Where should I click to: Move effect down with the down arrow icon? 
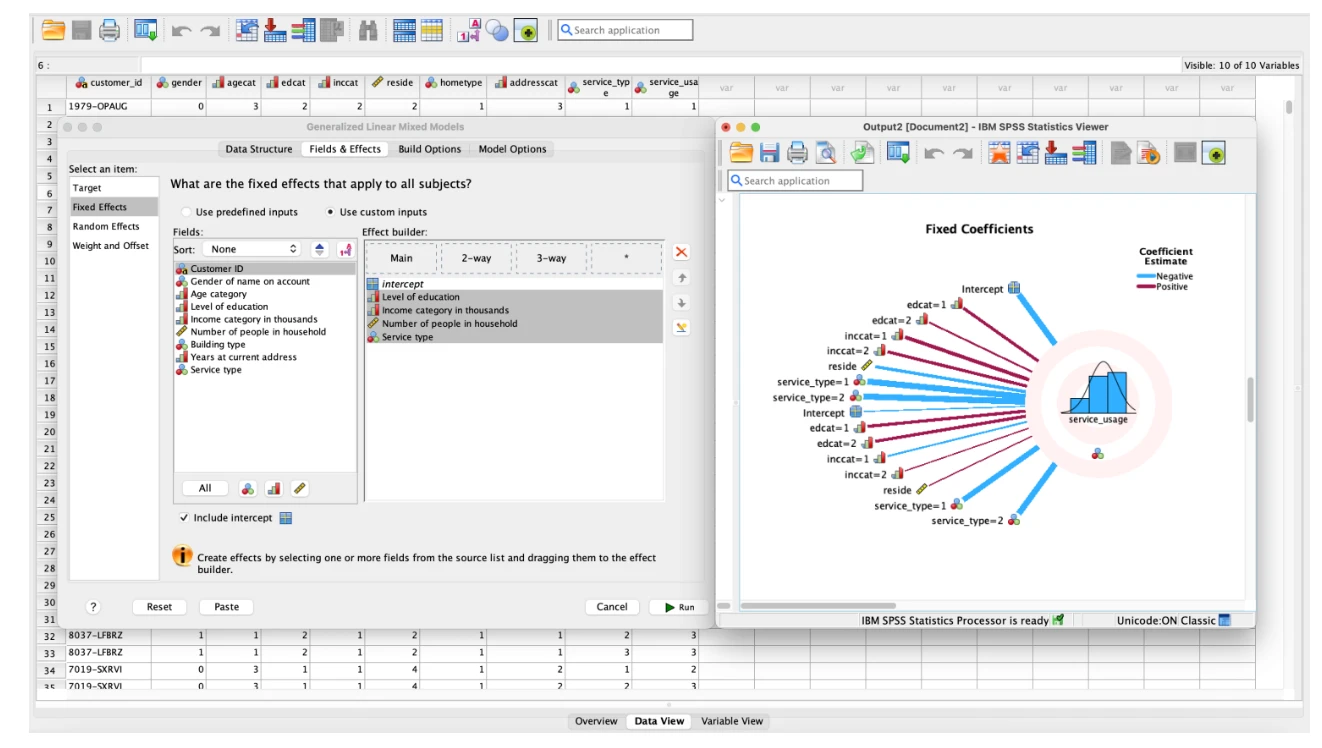click(681, 303)
